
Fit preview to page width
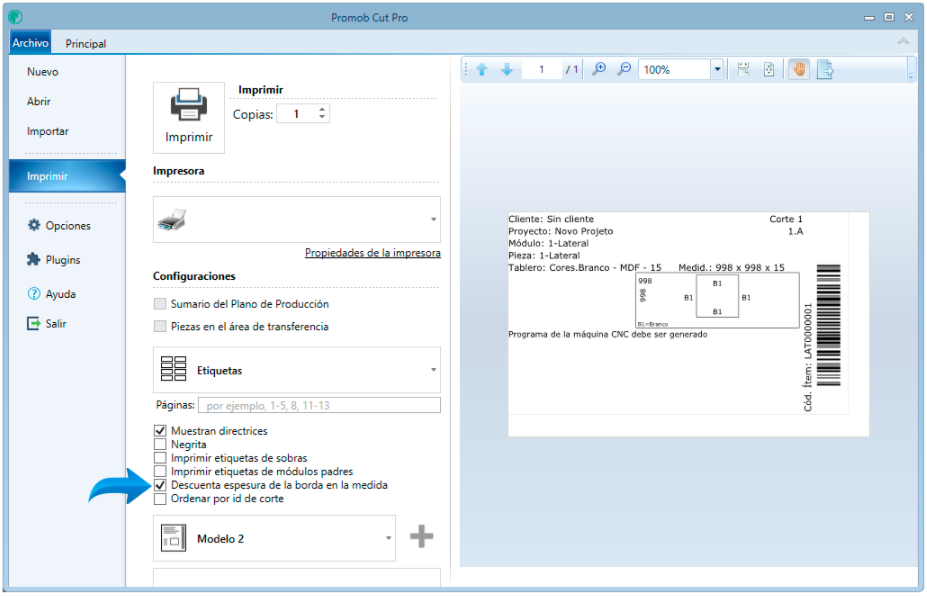tap(743, 69)
